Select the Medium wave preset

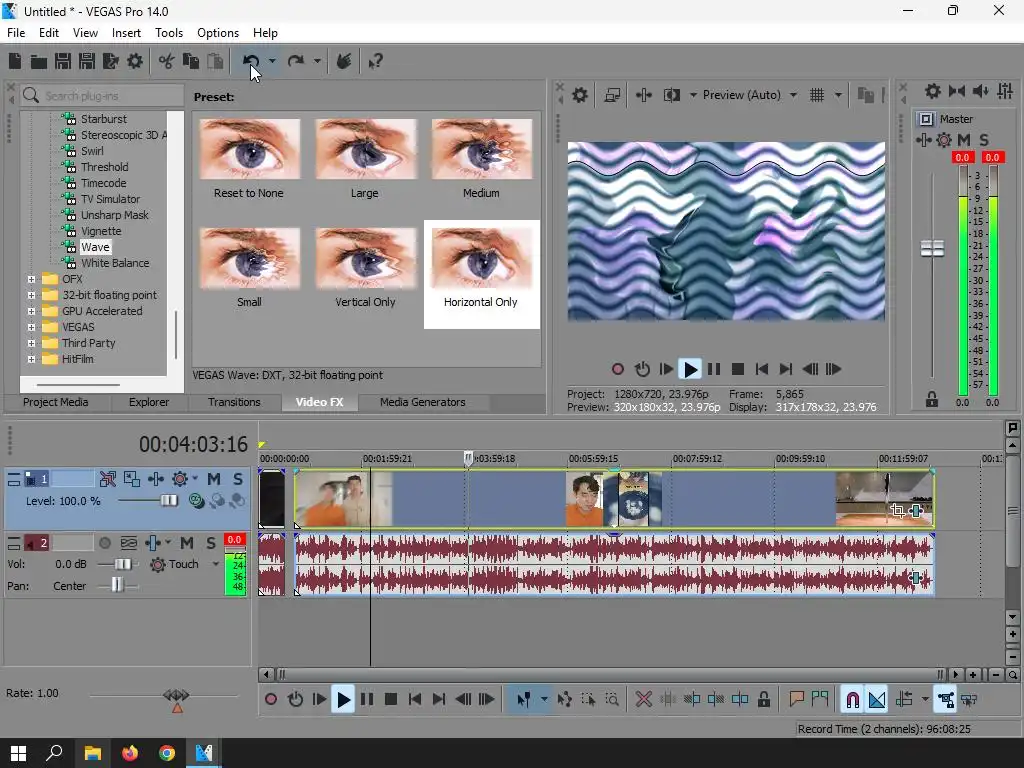[481, 159]
